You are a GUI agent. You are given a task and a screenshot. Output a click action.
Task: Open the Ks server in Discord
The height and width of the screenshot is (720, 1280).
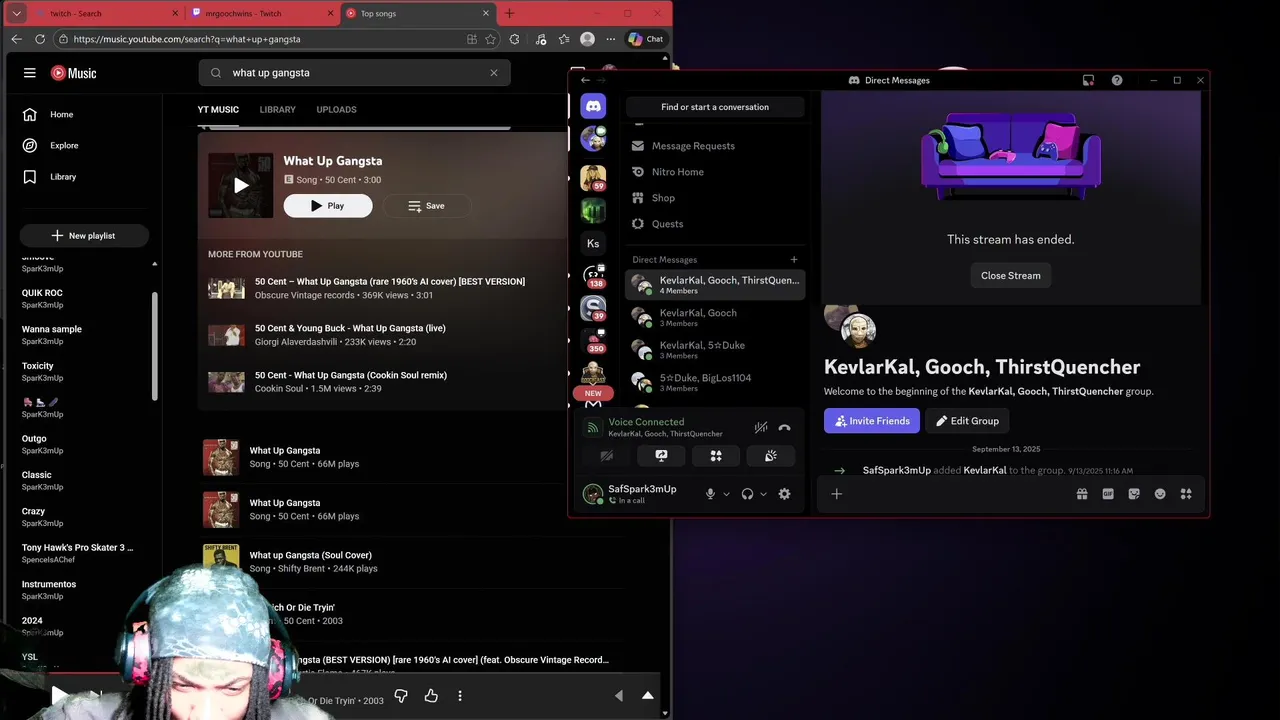tap(593, 243)
